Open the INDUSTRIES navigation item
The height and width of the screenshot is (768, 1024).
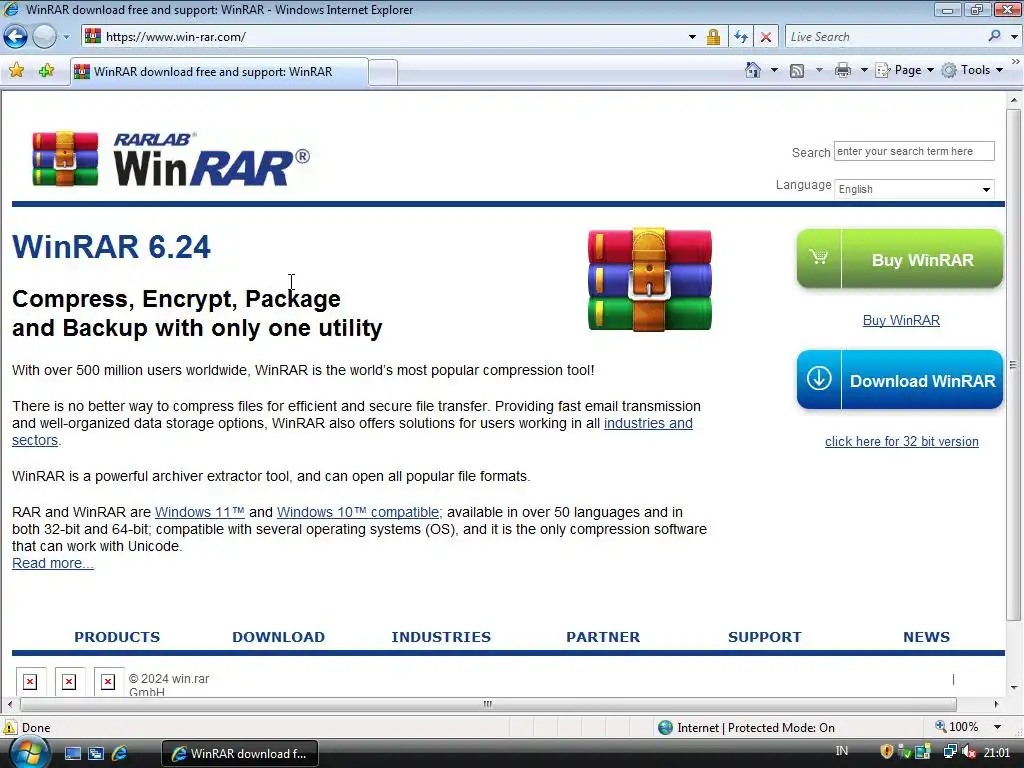[x=441, y=637]
